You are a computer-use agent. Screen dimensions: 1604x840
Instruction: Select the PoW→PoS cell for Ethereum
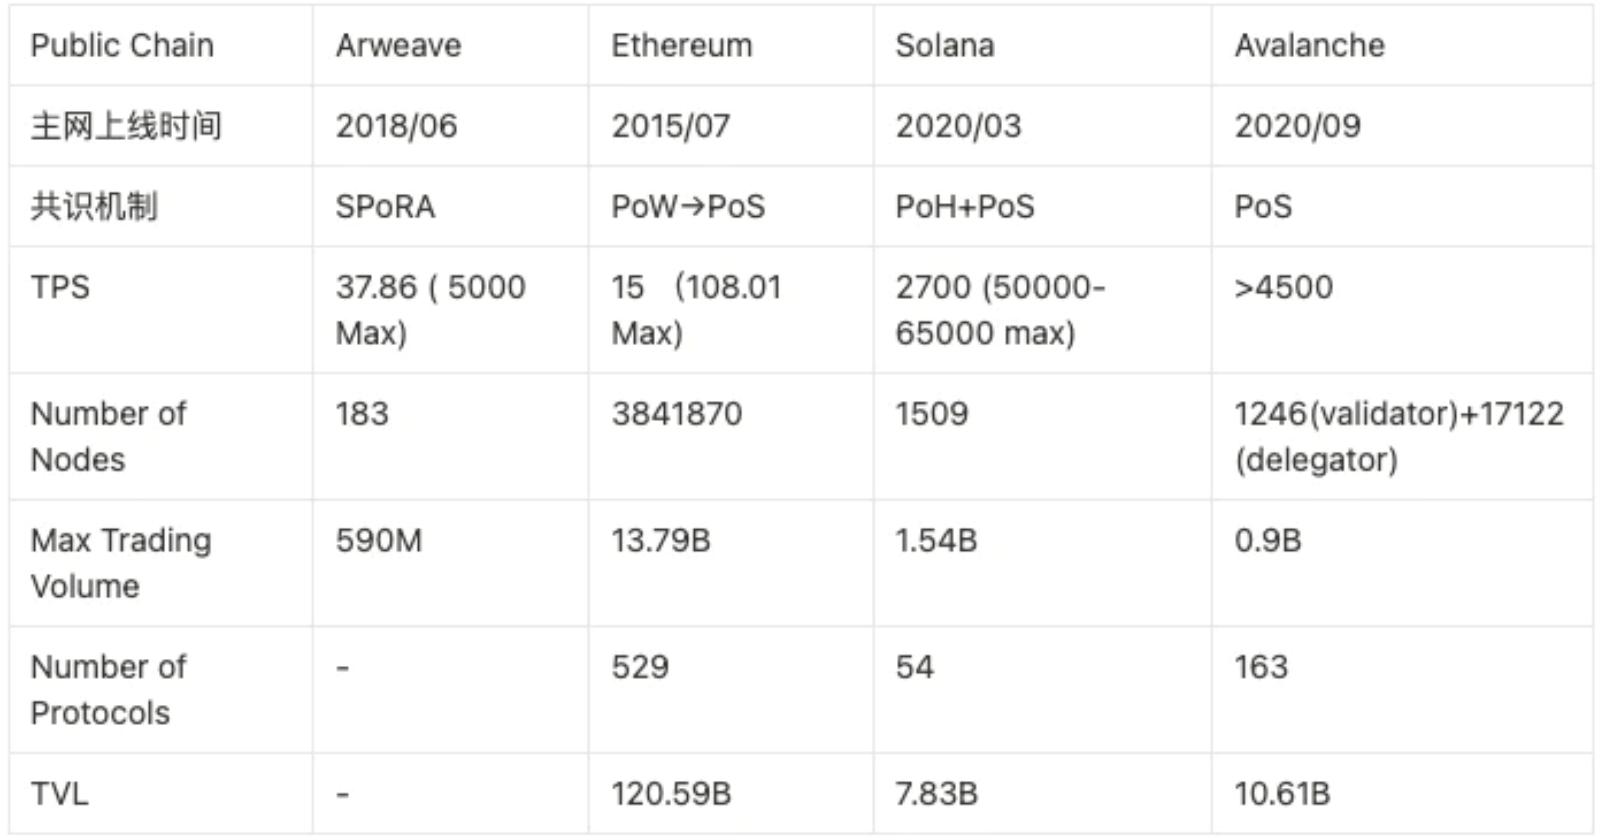point(688,207)
